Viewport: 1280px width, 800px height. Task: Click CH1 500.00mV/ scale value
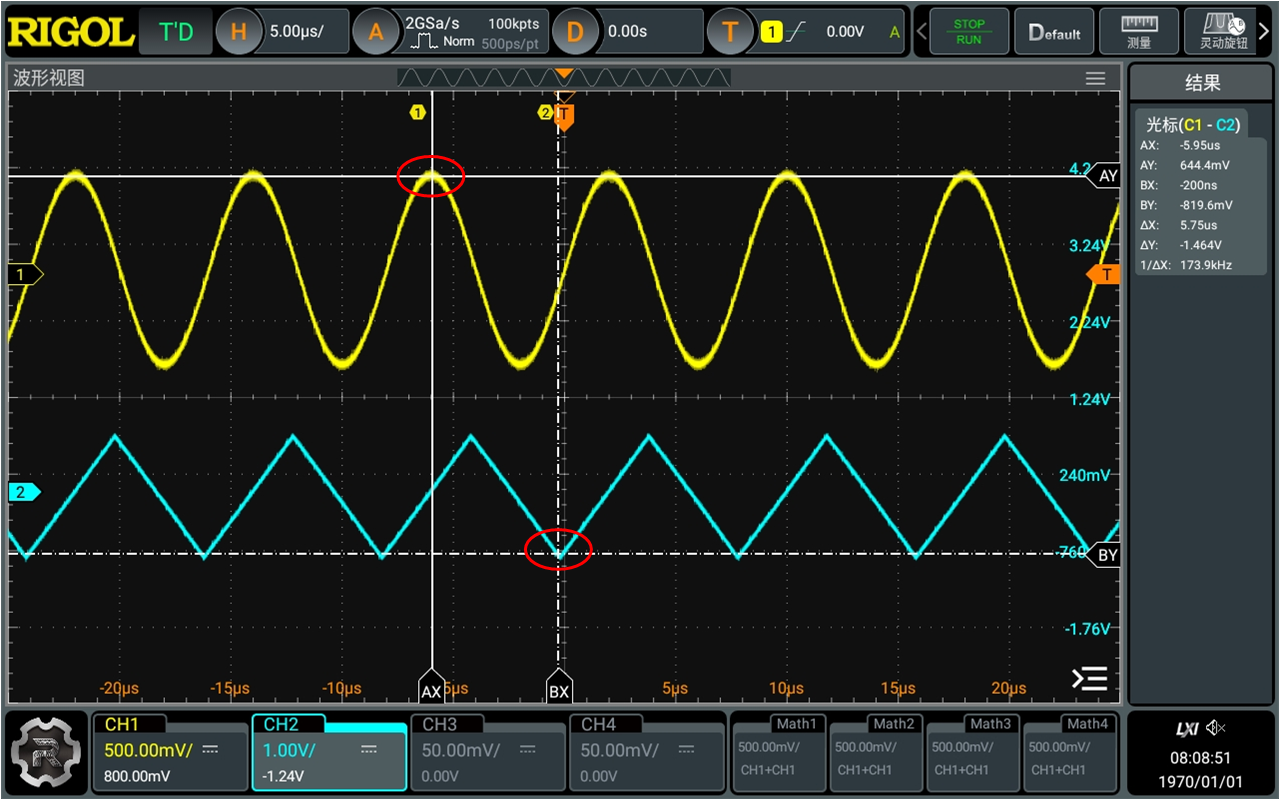coord(149,750)
